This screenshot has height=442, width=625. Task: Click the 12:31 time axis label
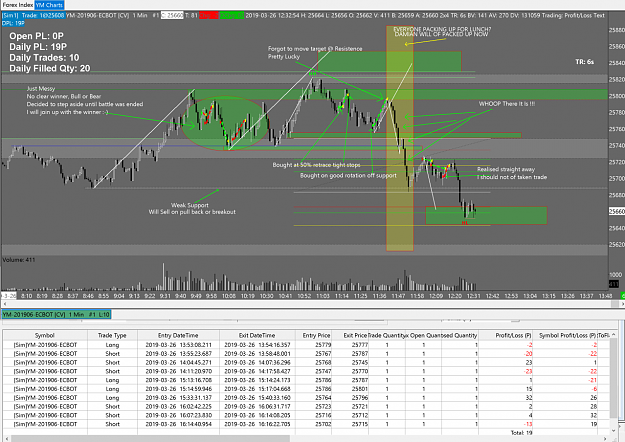pos(474,296)
